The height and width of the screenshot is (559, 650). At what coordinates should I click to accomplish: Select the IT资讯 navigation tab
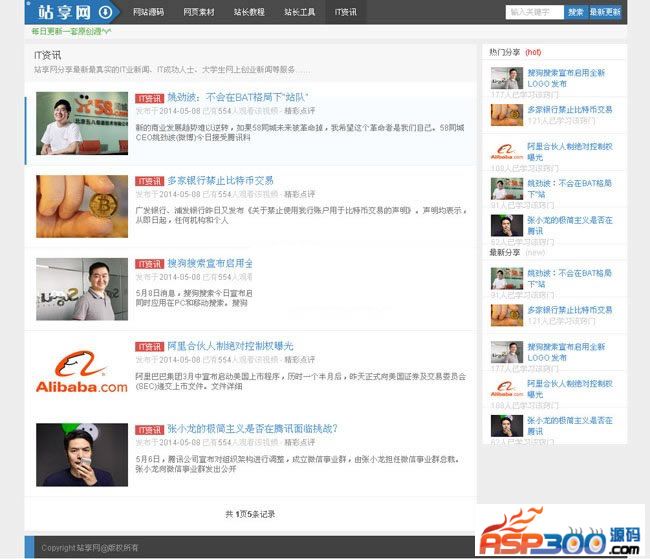[x=346, y=12]
